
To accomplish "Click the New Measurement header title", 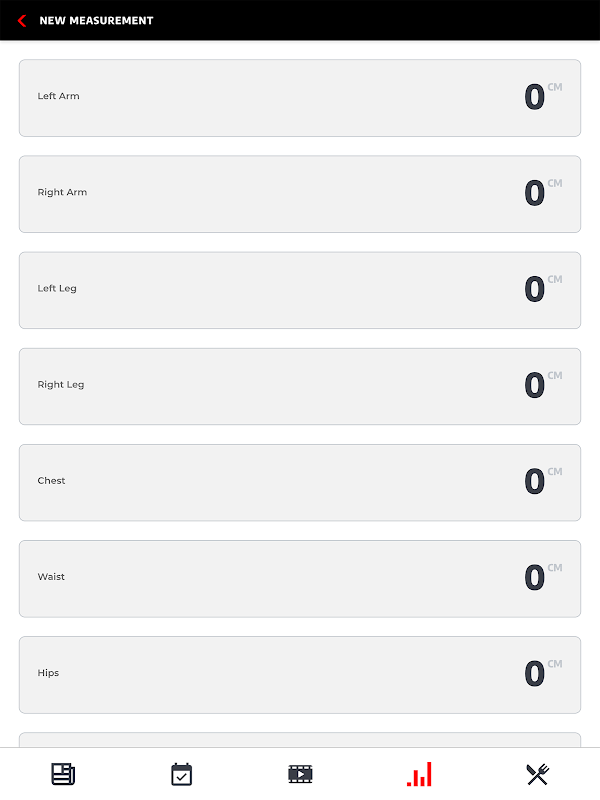I will pyautogui.click(x=96, y=20).
